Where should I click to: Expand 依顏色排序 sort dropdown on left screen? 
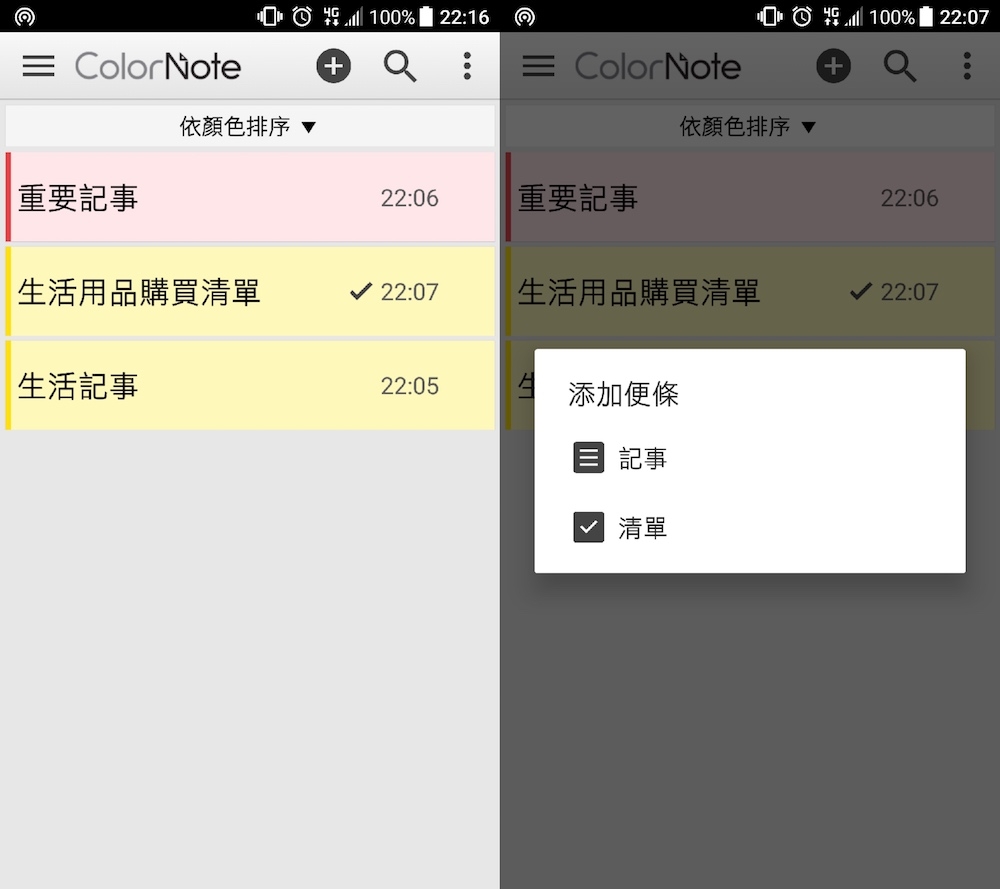(x=250, y=126)
